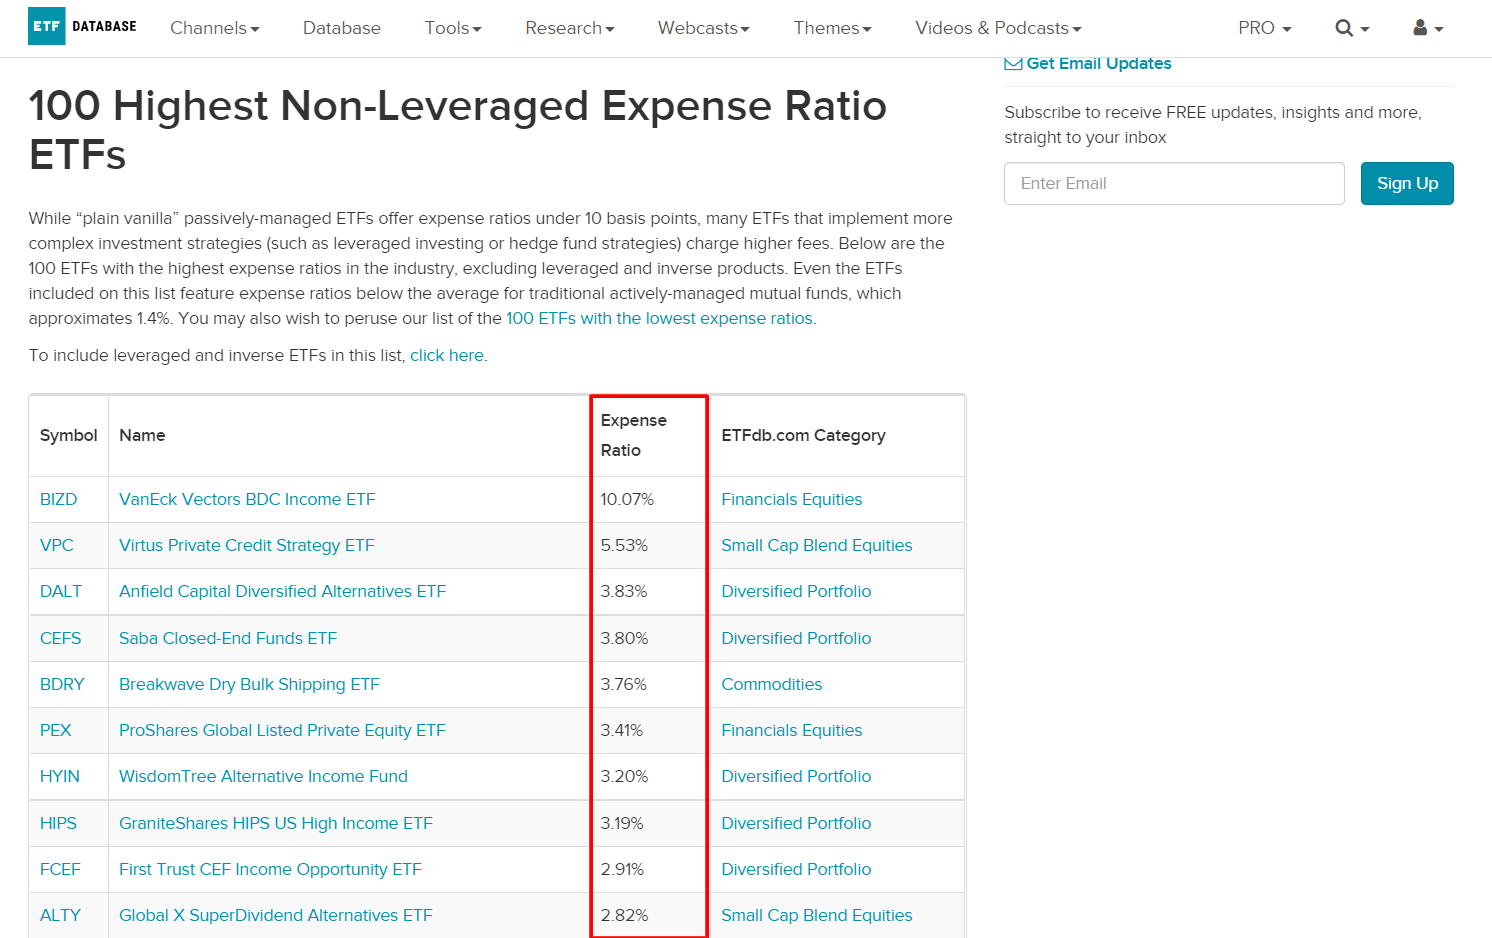This screenshot has width=1492, height=938.
Task: Select the 3.80% expense ratio value
Action: coord(624,638)
